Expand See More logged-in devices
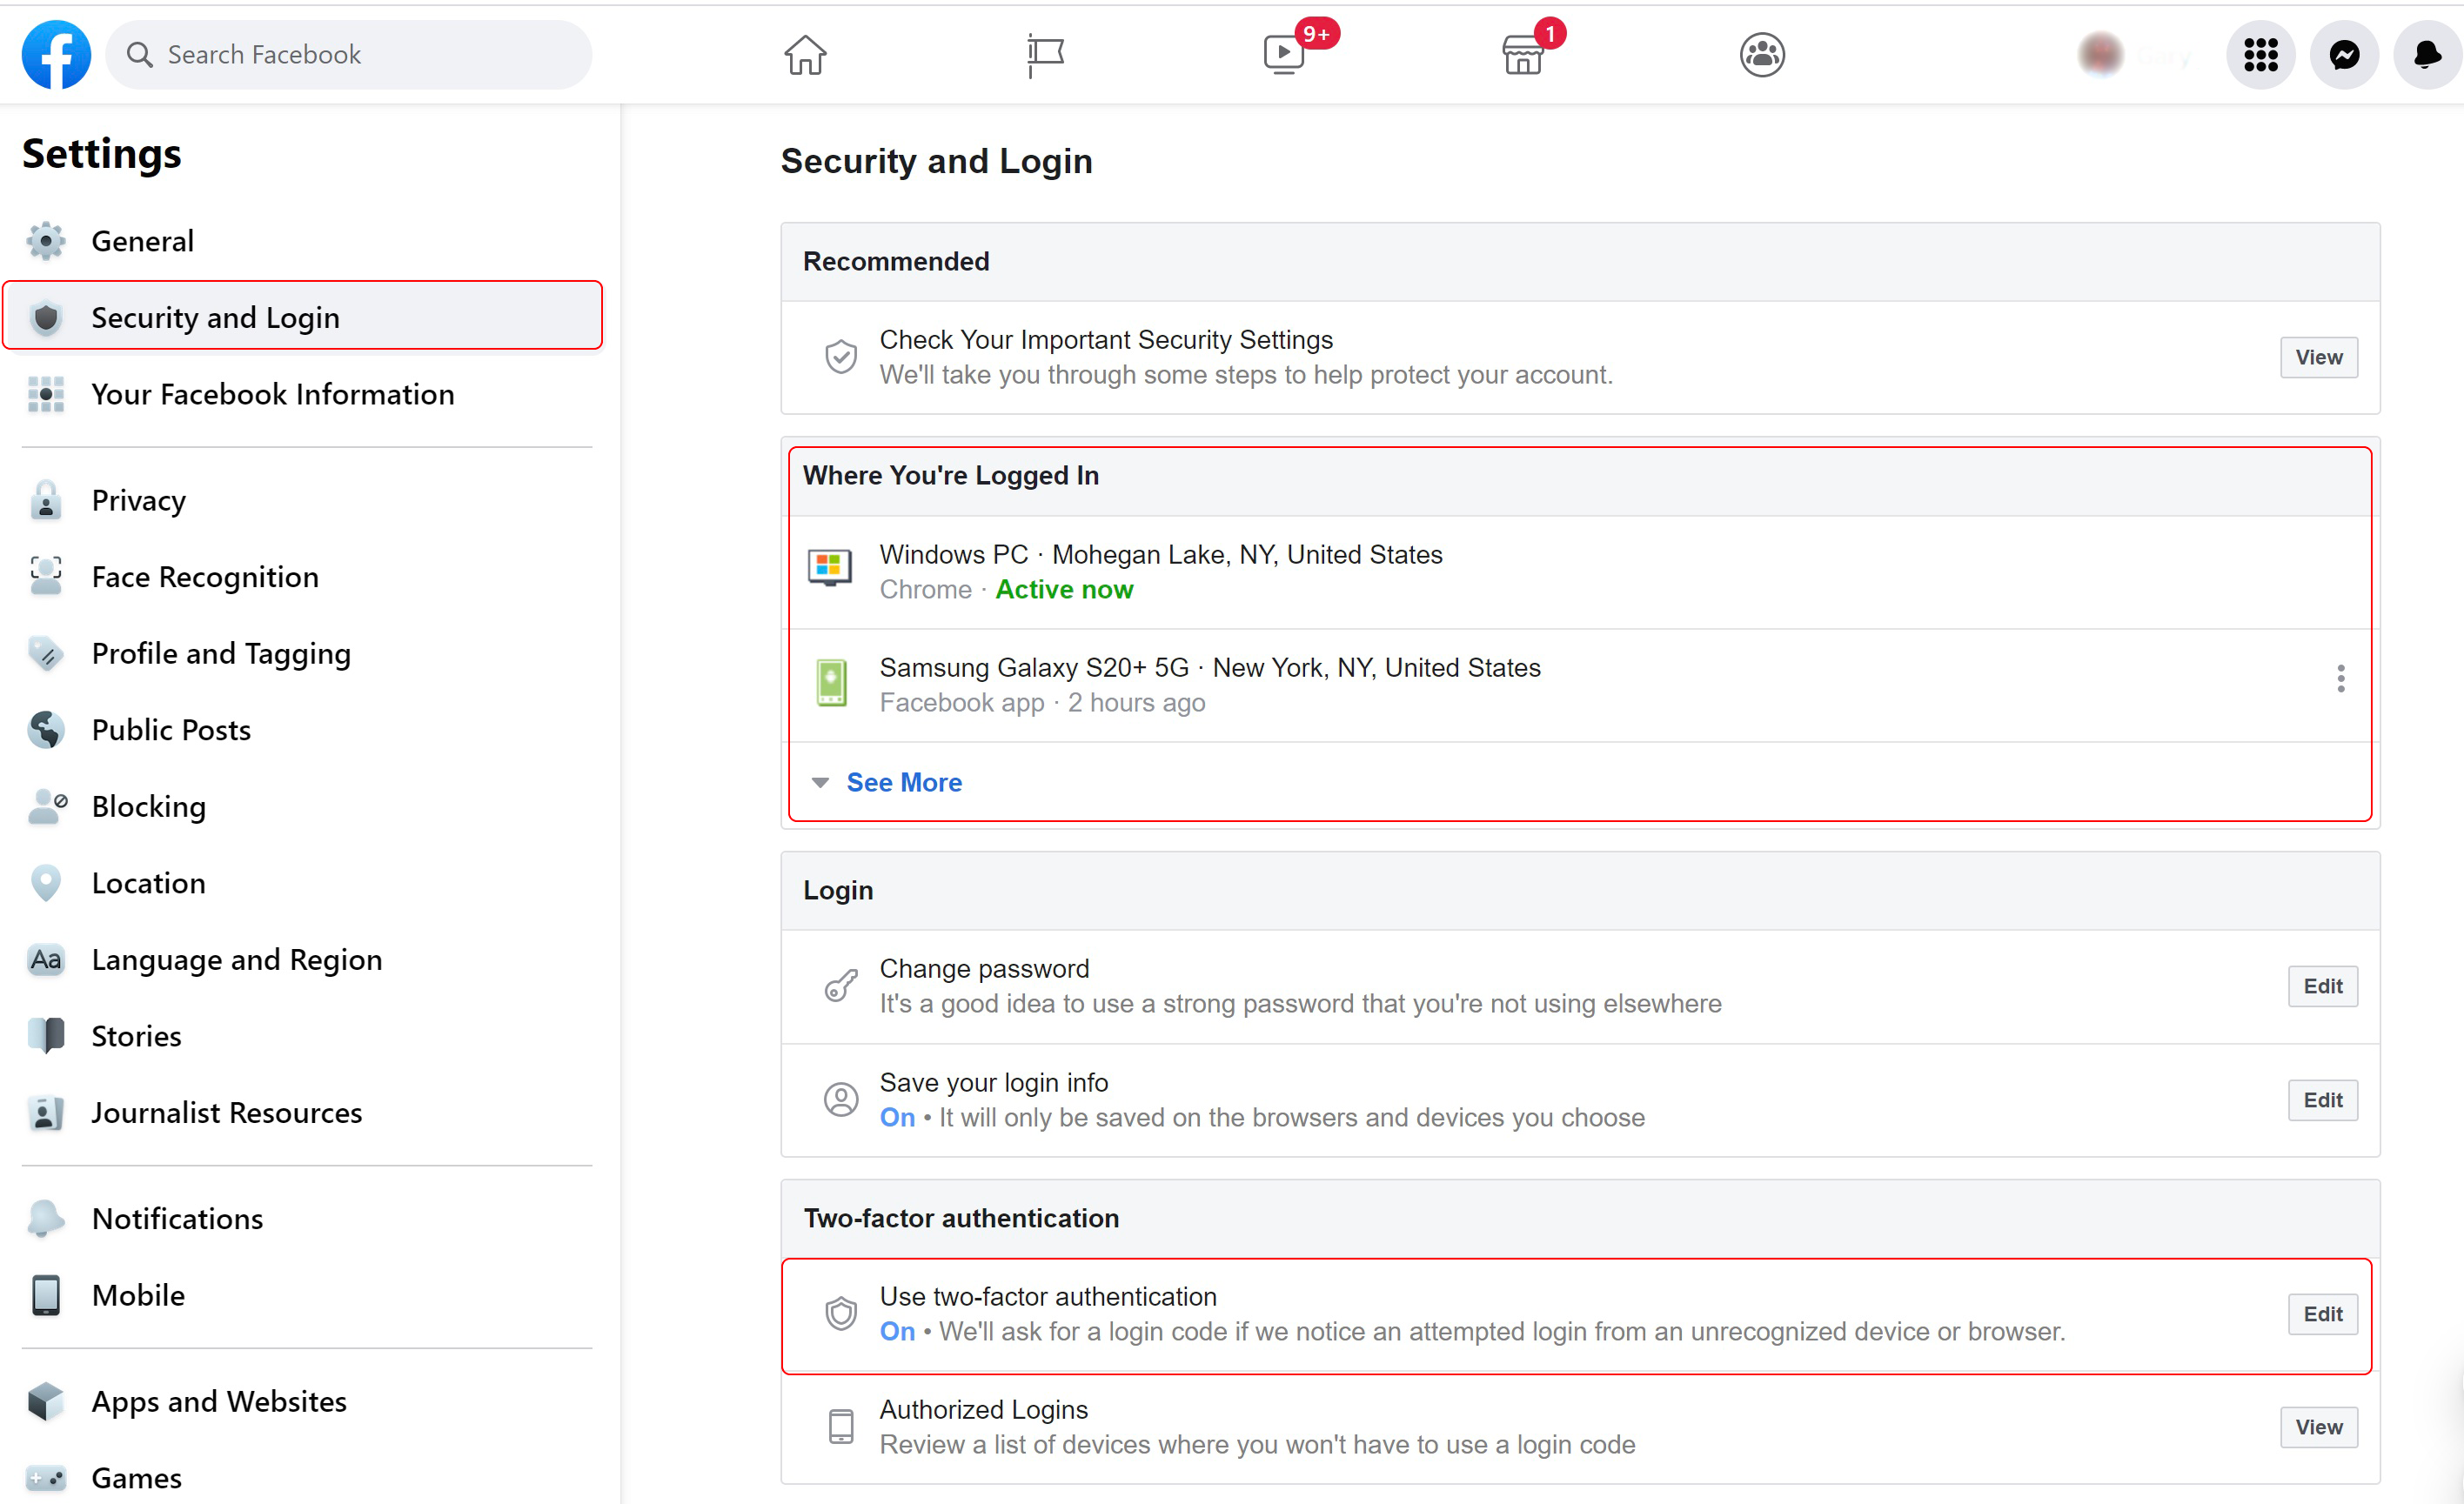This screenshot has width=2464, height=1504. click(904, 782)
